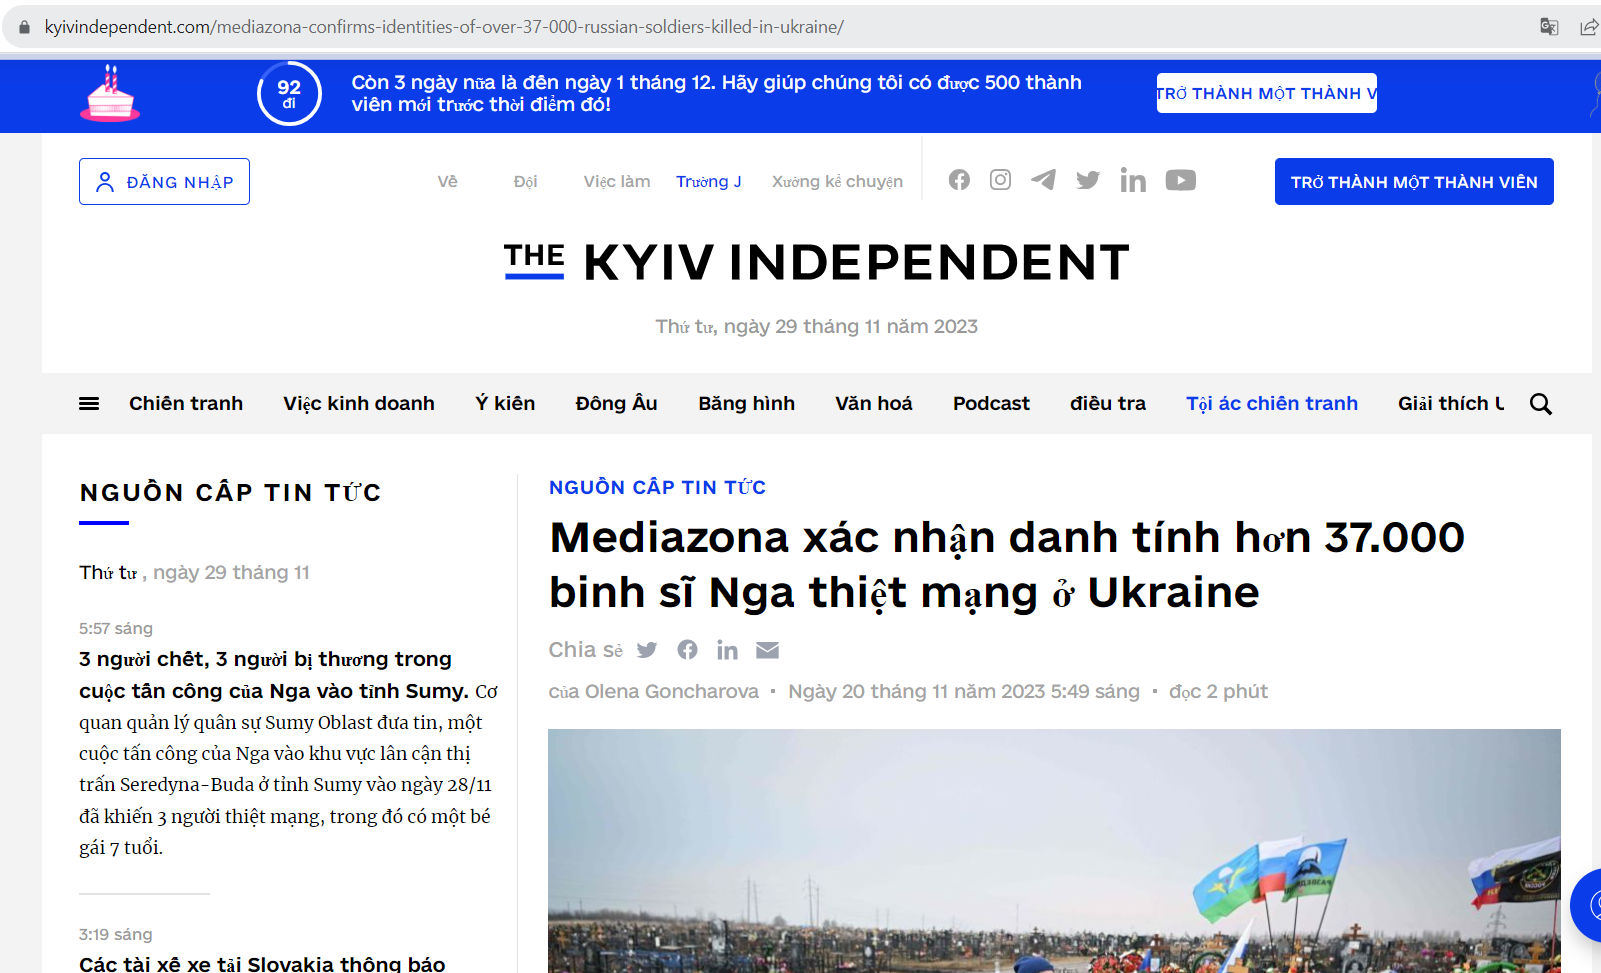The width and height of the screenshot is (1601, 973).
Task: Open the Instagram icon in header
Action: click(1000, 180)
